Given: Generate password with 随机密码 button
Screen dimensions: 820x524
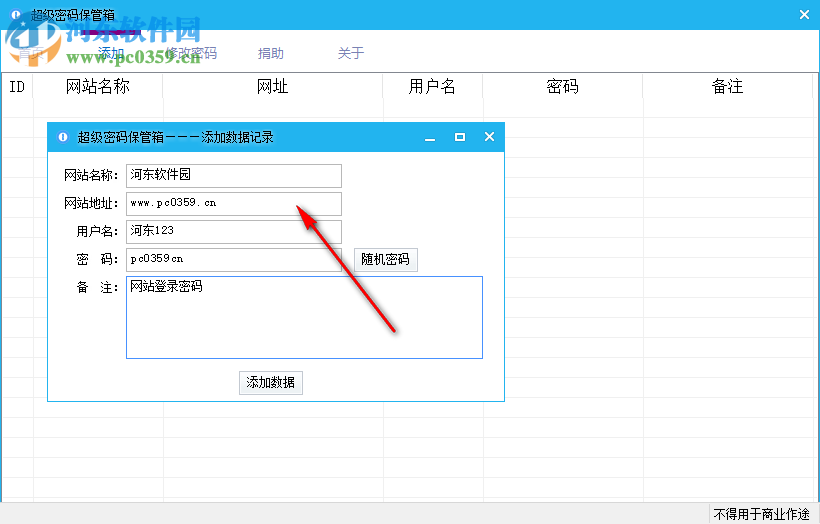Looking at the screenshot, I should click(386, 259).
